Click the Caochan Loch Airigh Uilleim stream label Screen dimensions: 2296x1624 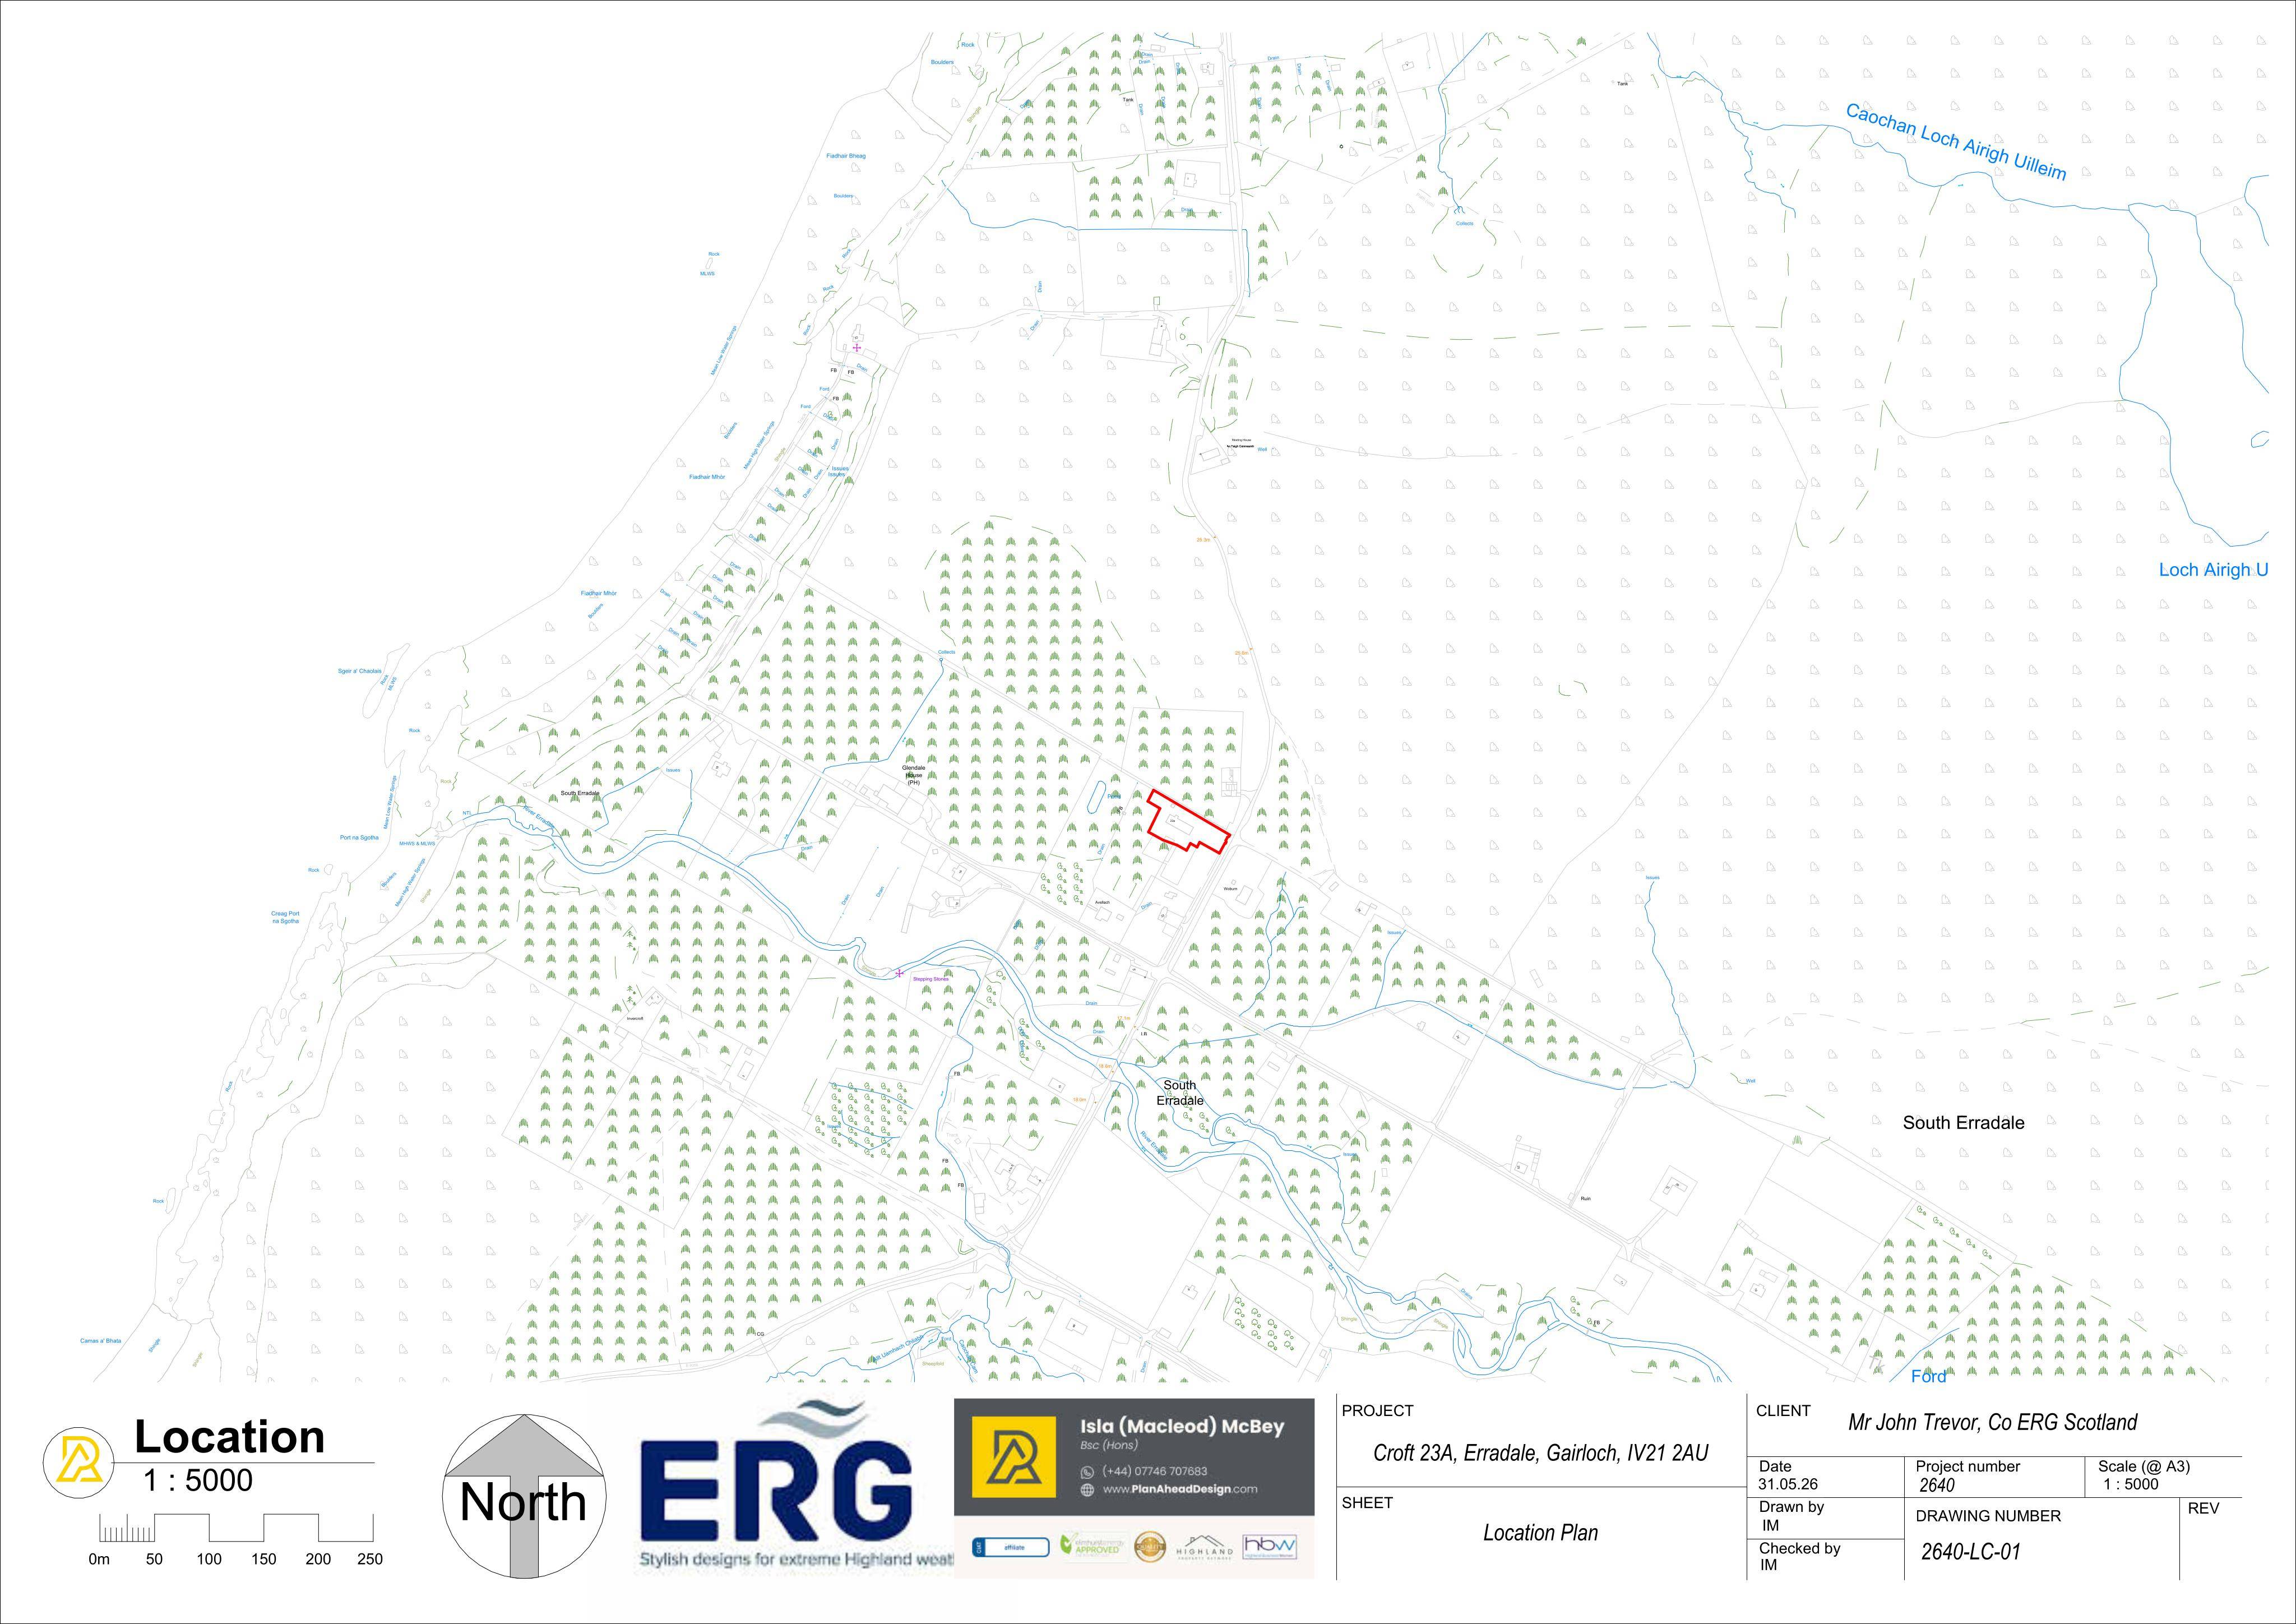pyautogui.click(x=1956, y=142)
